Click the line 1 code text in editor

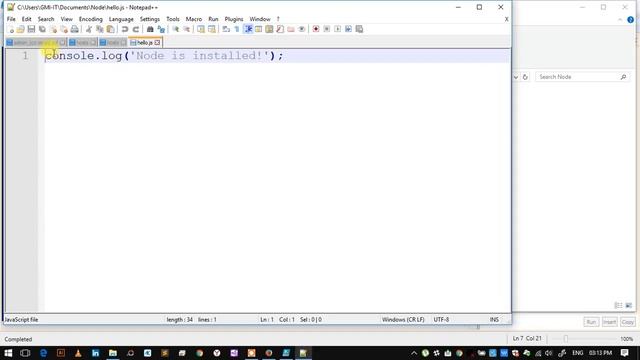tap(164, 56)
